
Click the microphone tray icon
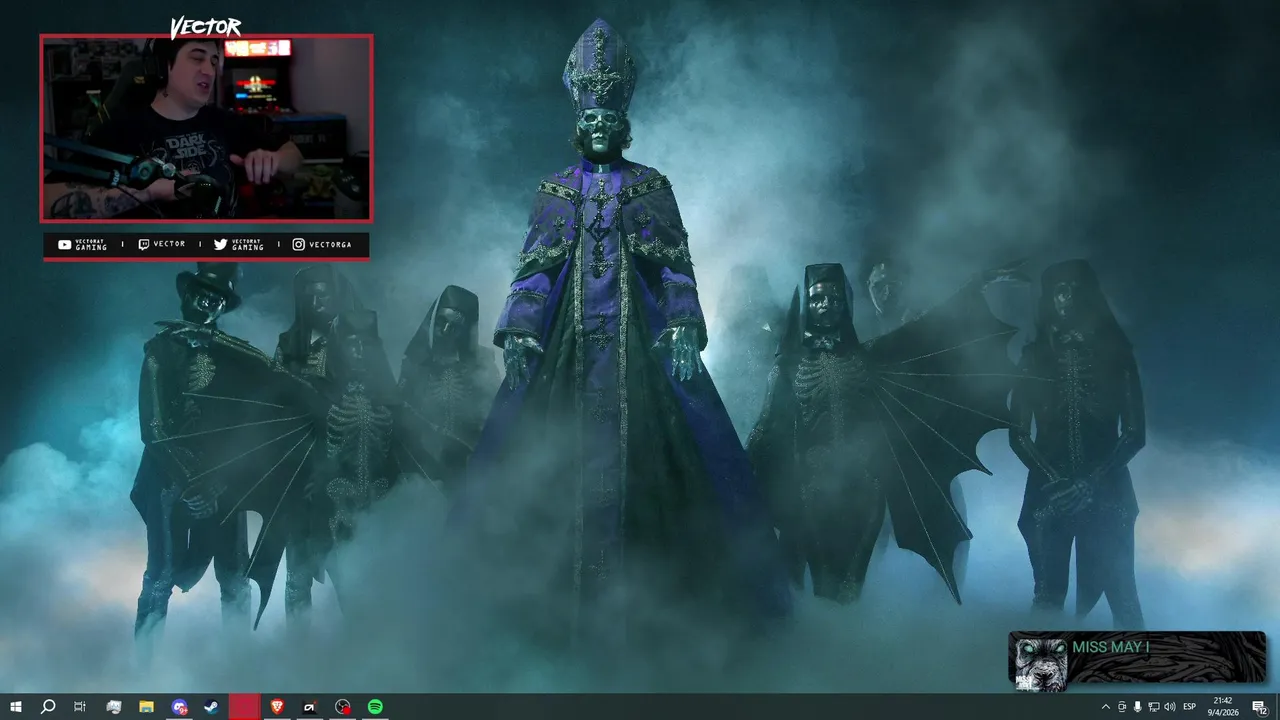(x=1138, y=707)
